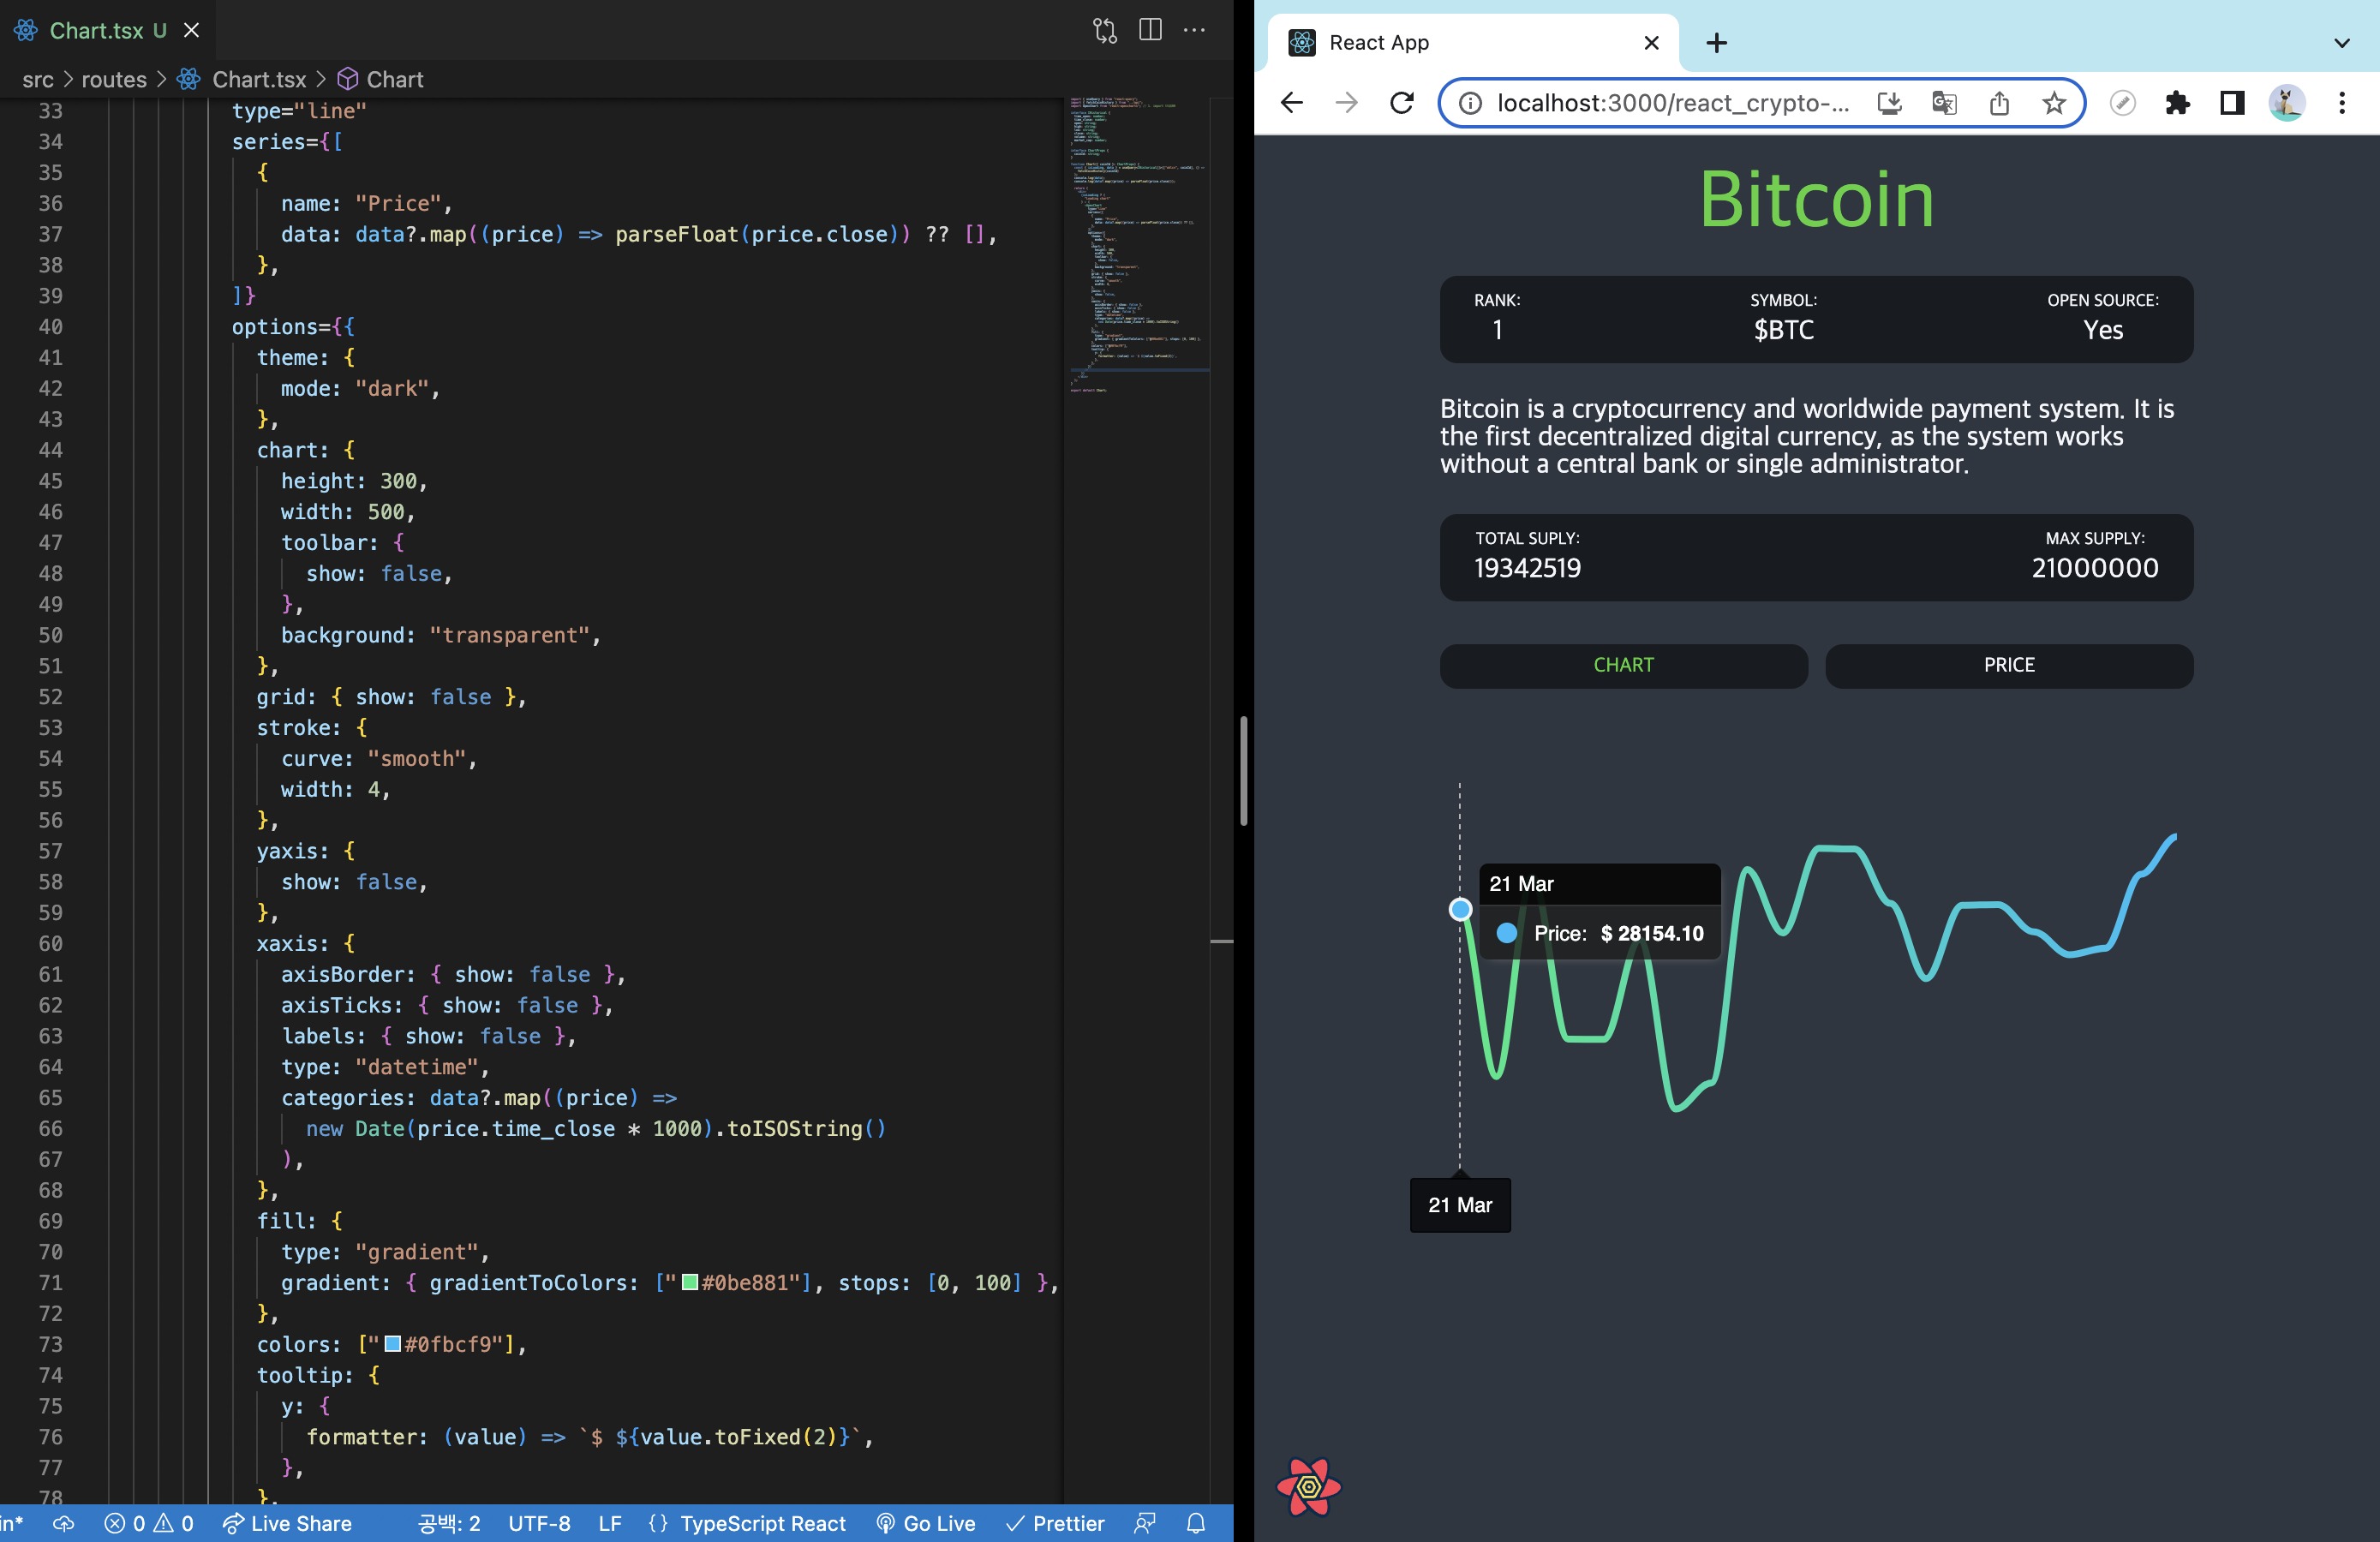The height and width of the screenshot is (1542, 2380).
Task: Click the #0be881 green color swatch
Action: [690, 1282]
